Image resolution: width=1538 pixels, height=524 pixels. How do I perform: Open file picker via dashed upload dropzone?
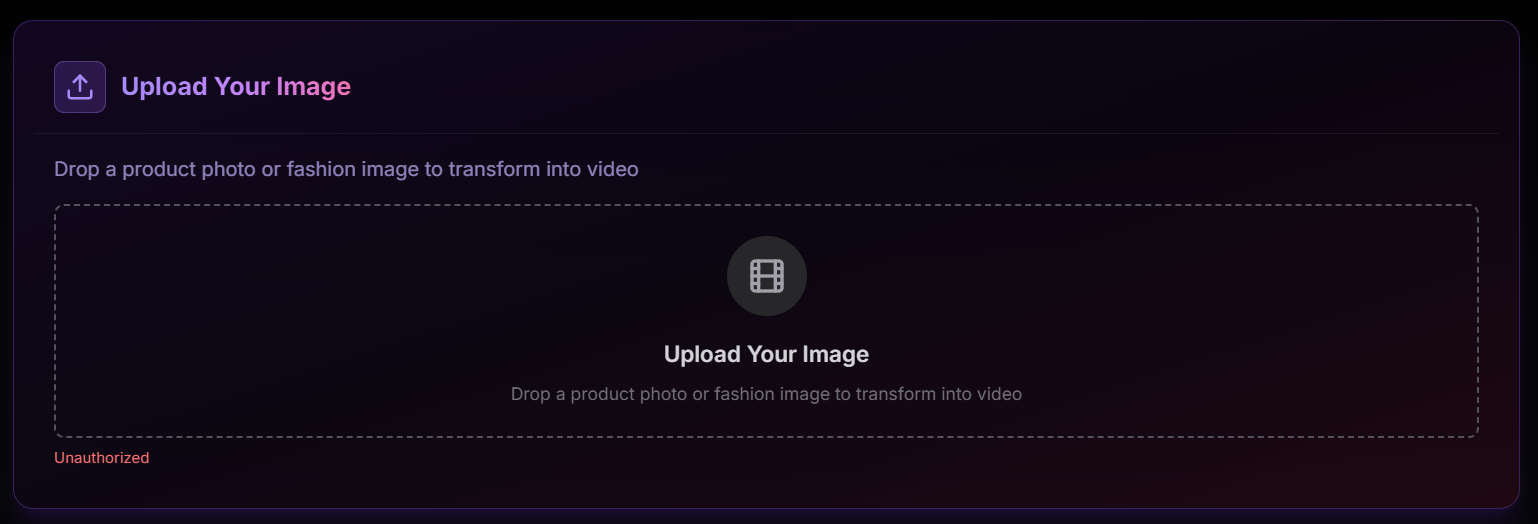[x=766, y=320]
